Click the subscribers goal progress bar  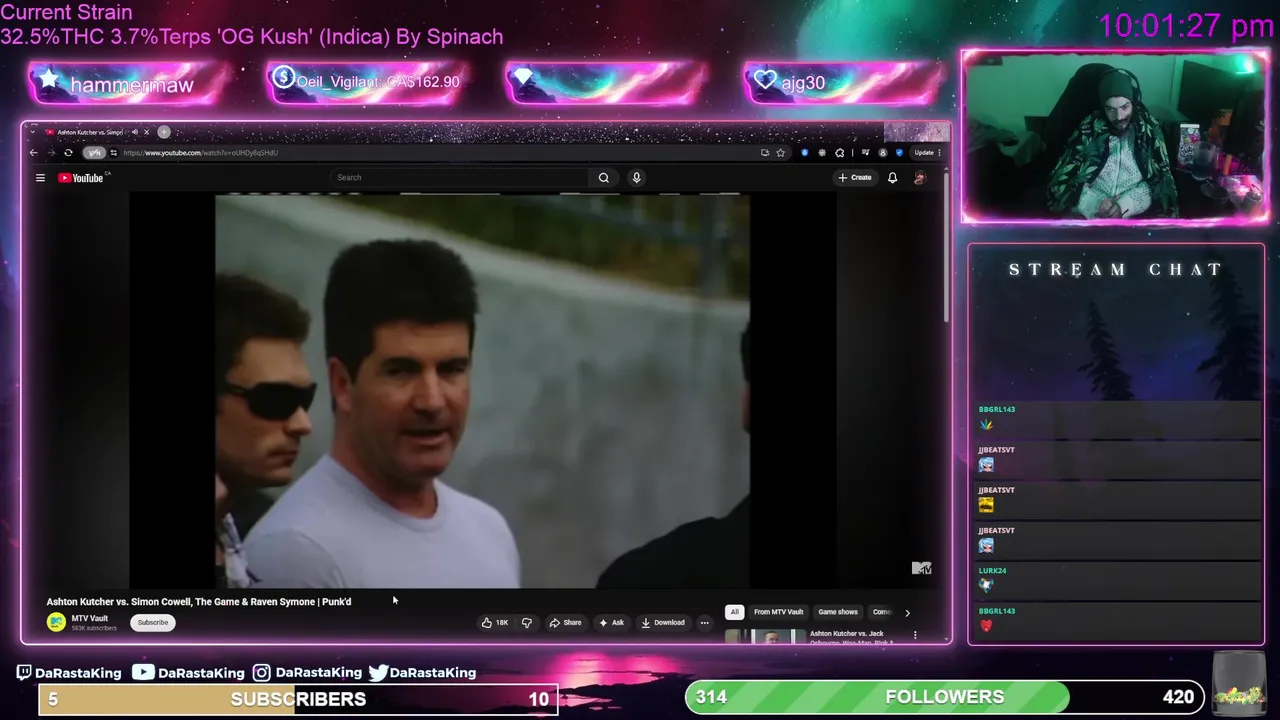coord(298,699)
